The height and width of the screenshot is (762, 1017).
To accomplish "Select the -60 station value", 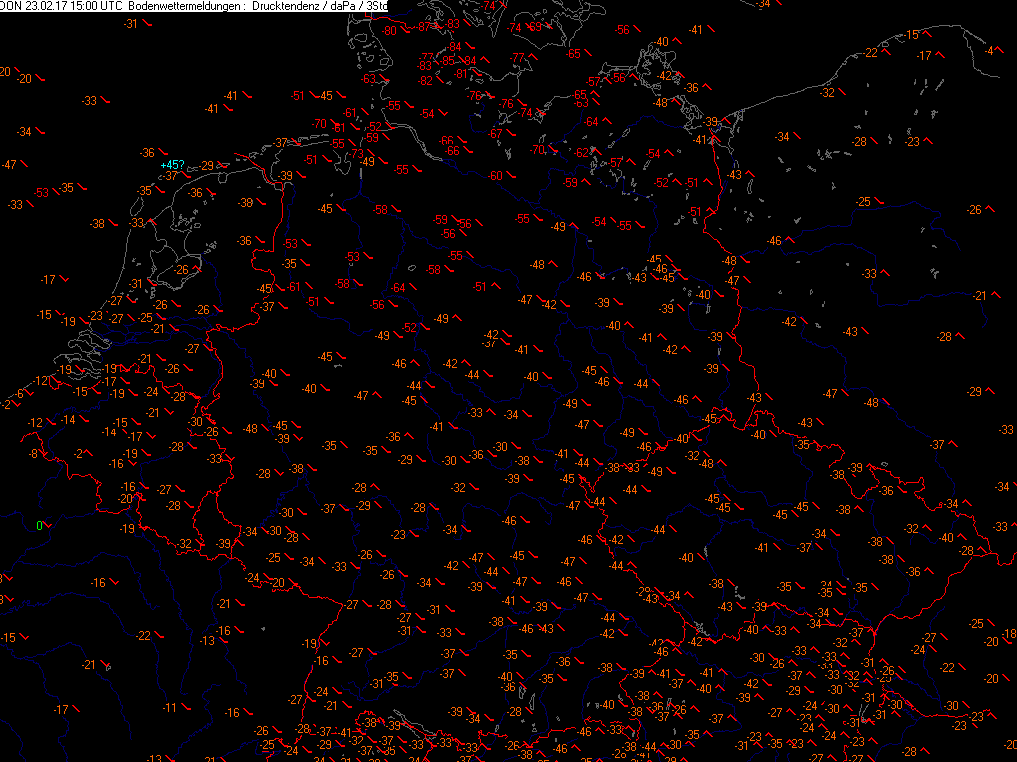I will coord(495,176).
